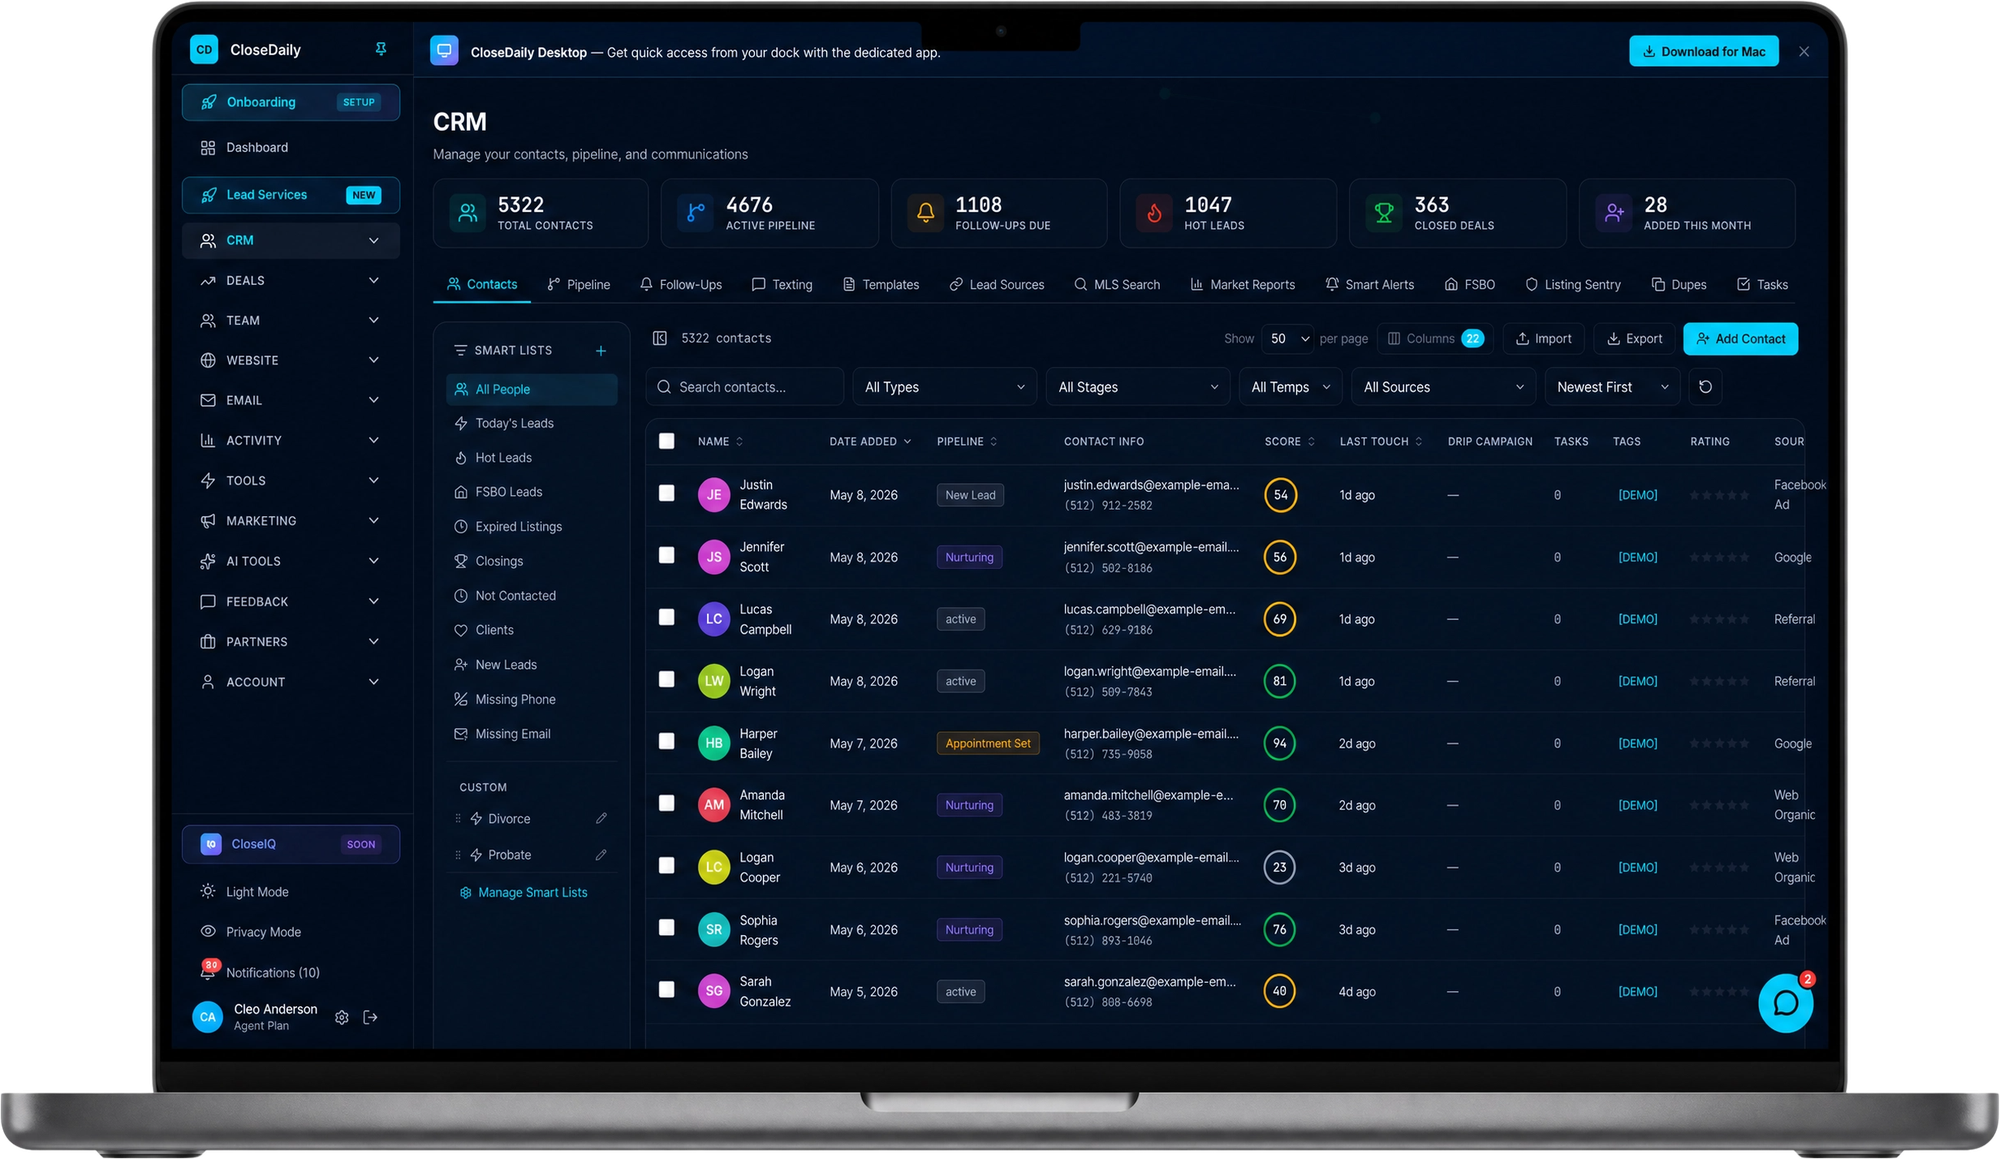Change the 50 per page dropdown
The width and height of the screenshot is (2000, 1159).
pos(1288,338)
